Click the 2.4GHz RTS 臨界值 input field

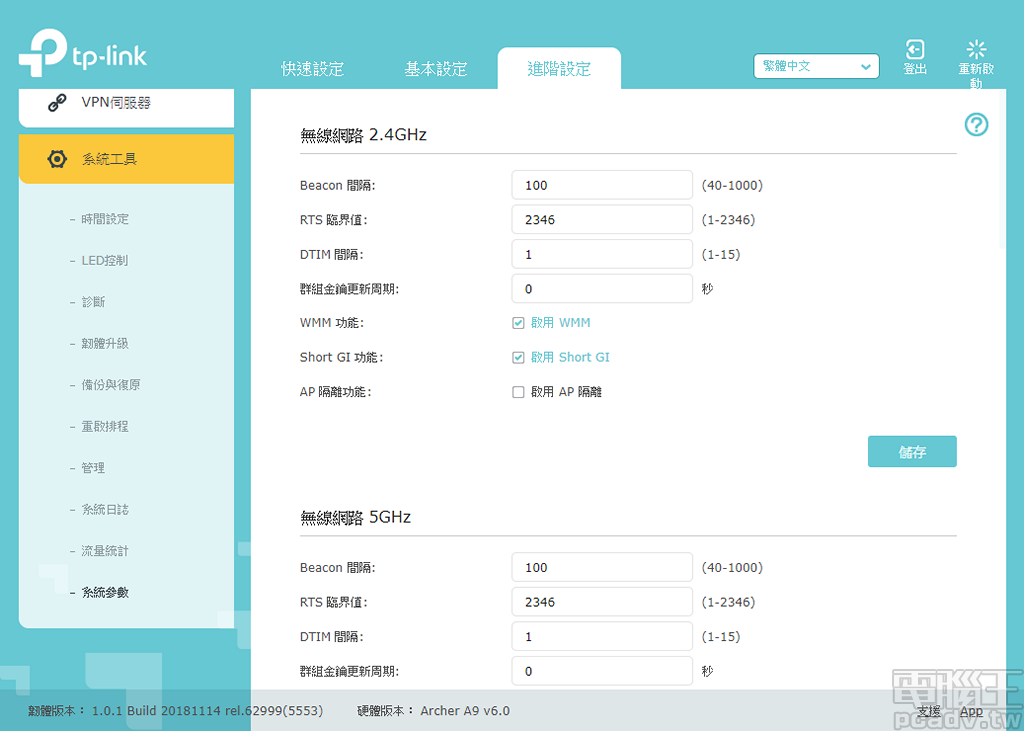click(x=601, y=220)
